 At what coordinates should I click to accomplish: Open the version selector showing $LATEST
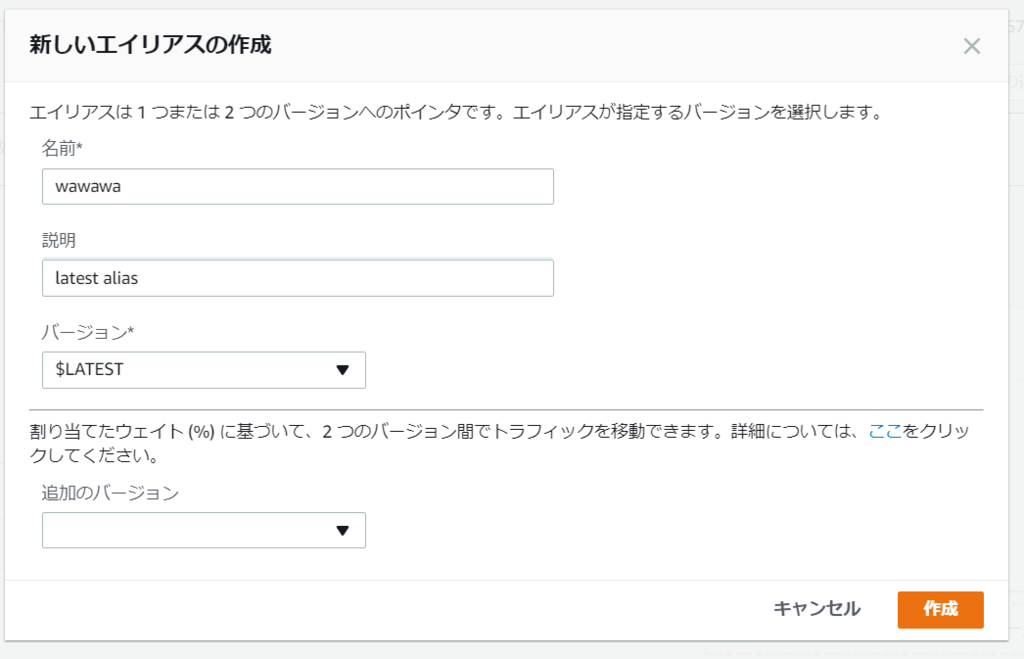click(204, 370)
